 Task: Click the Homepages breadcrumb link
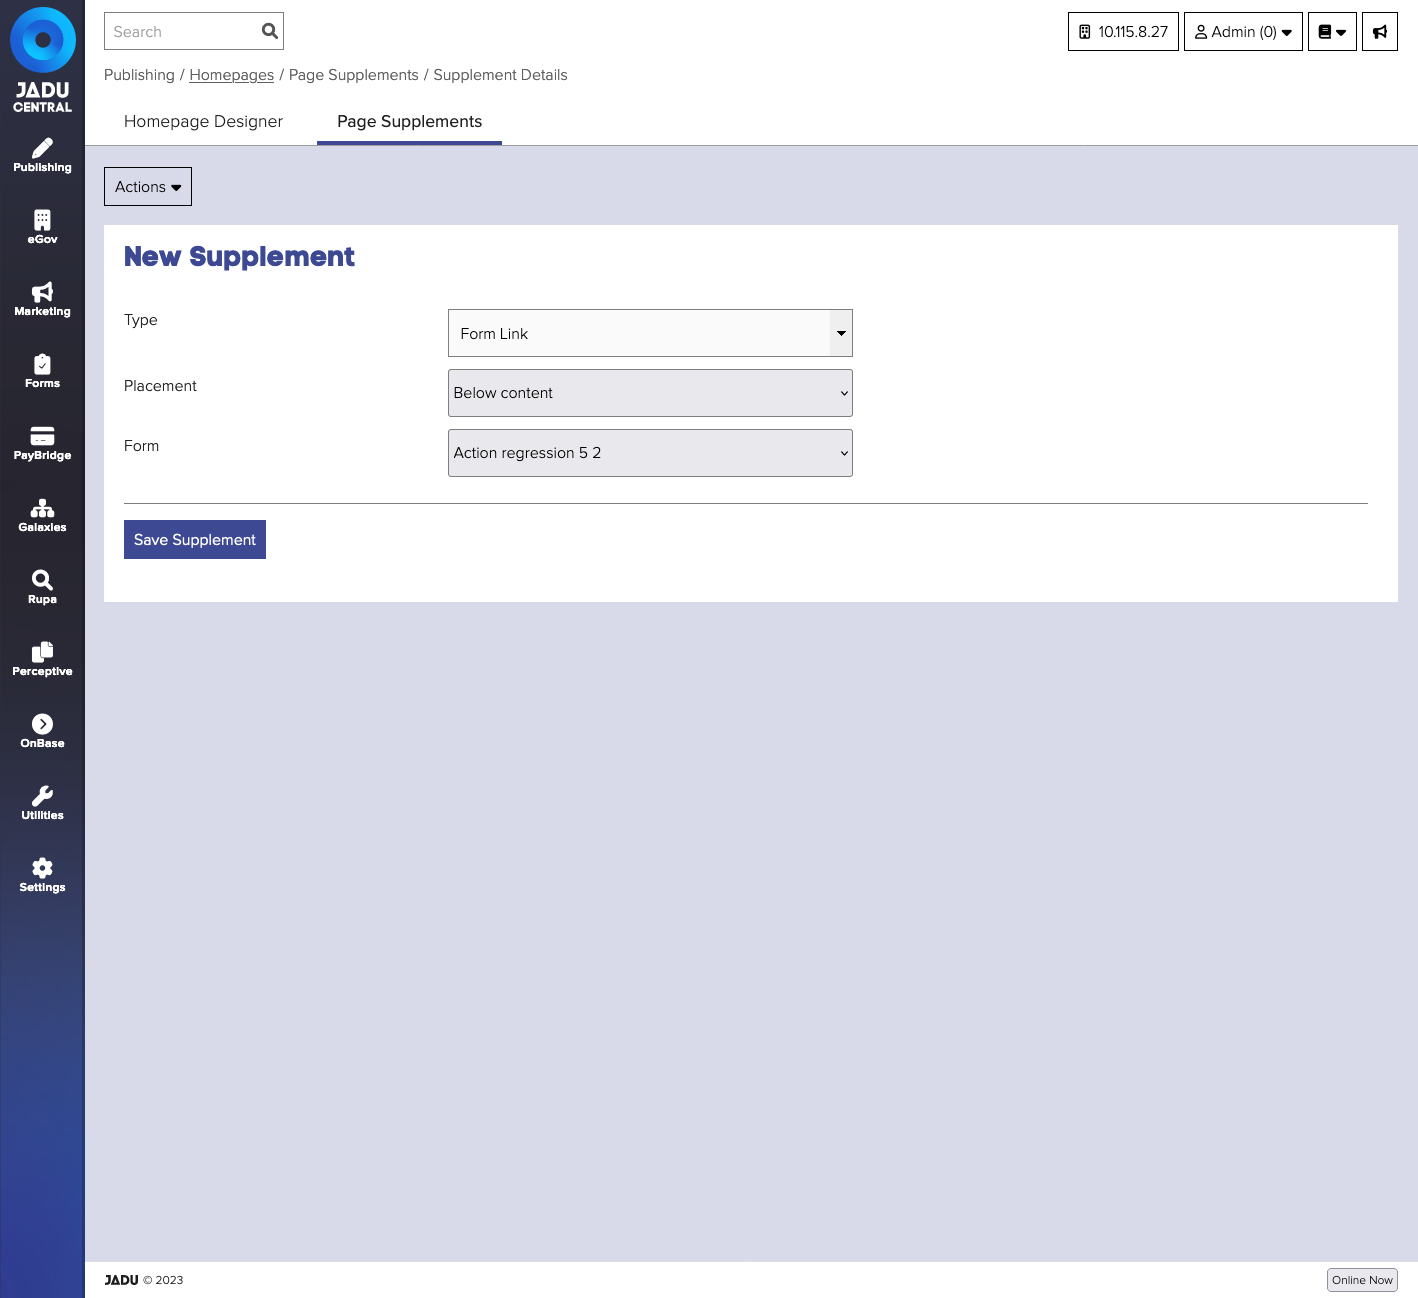tap(231, 75)
